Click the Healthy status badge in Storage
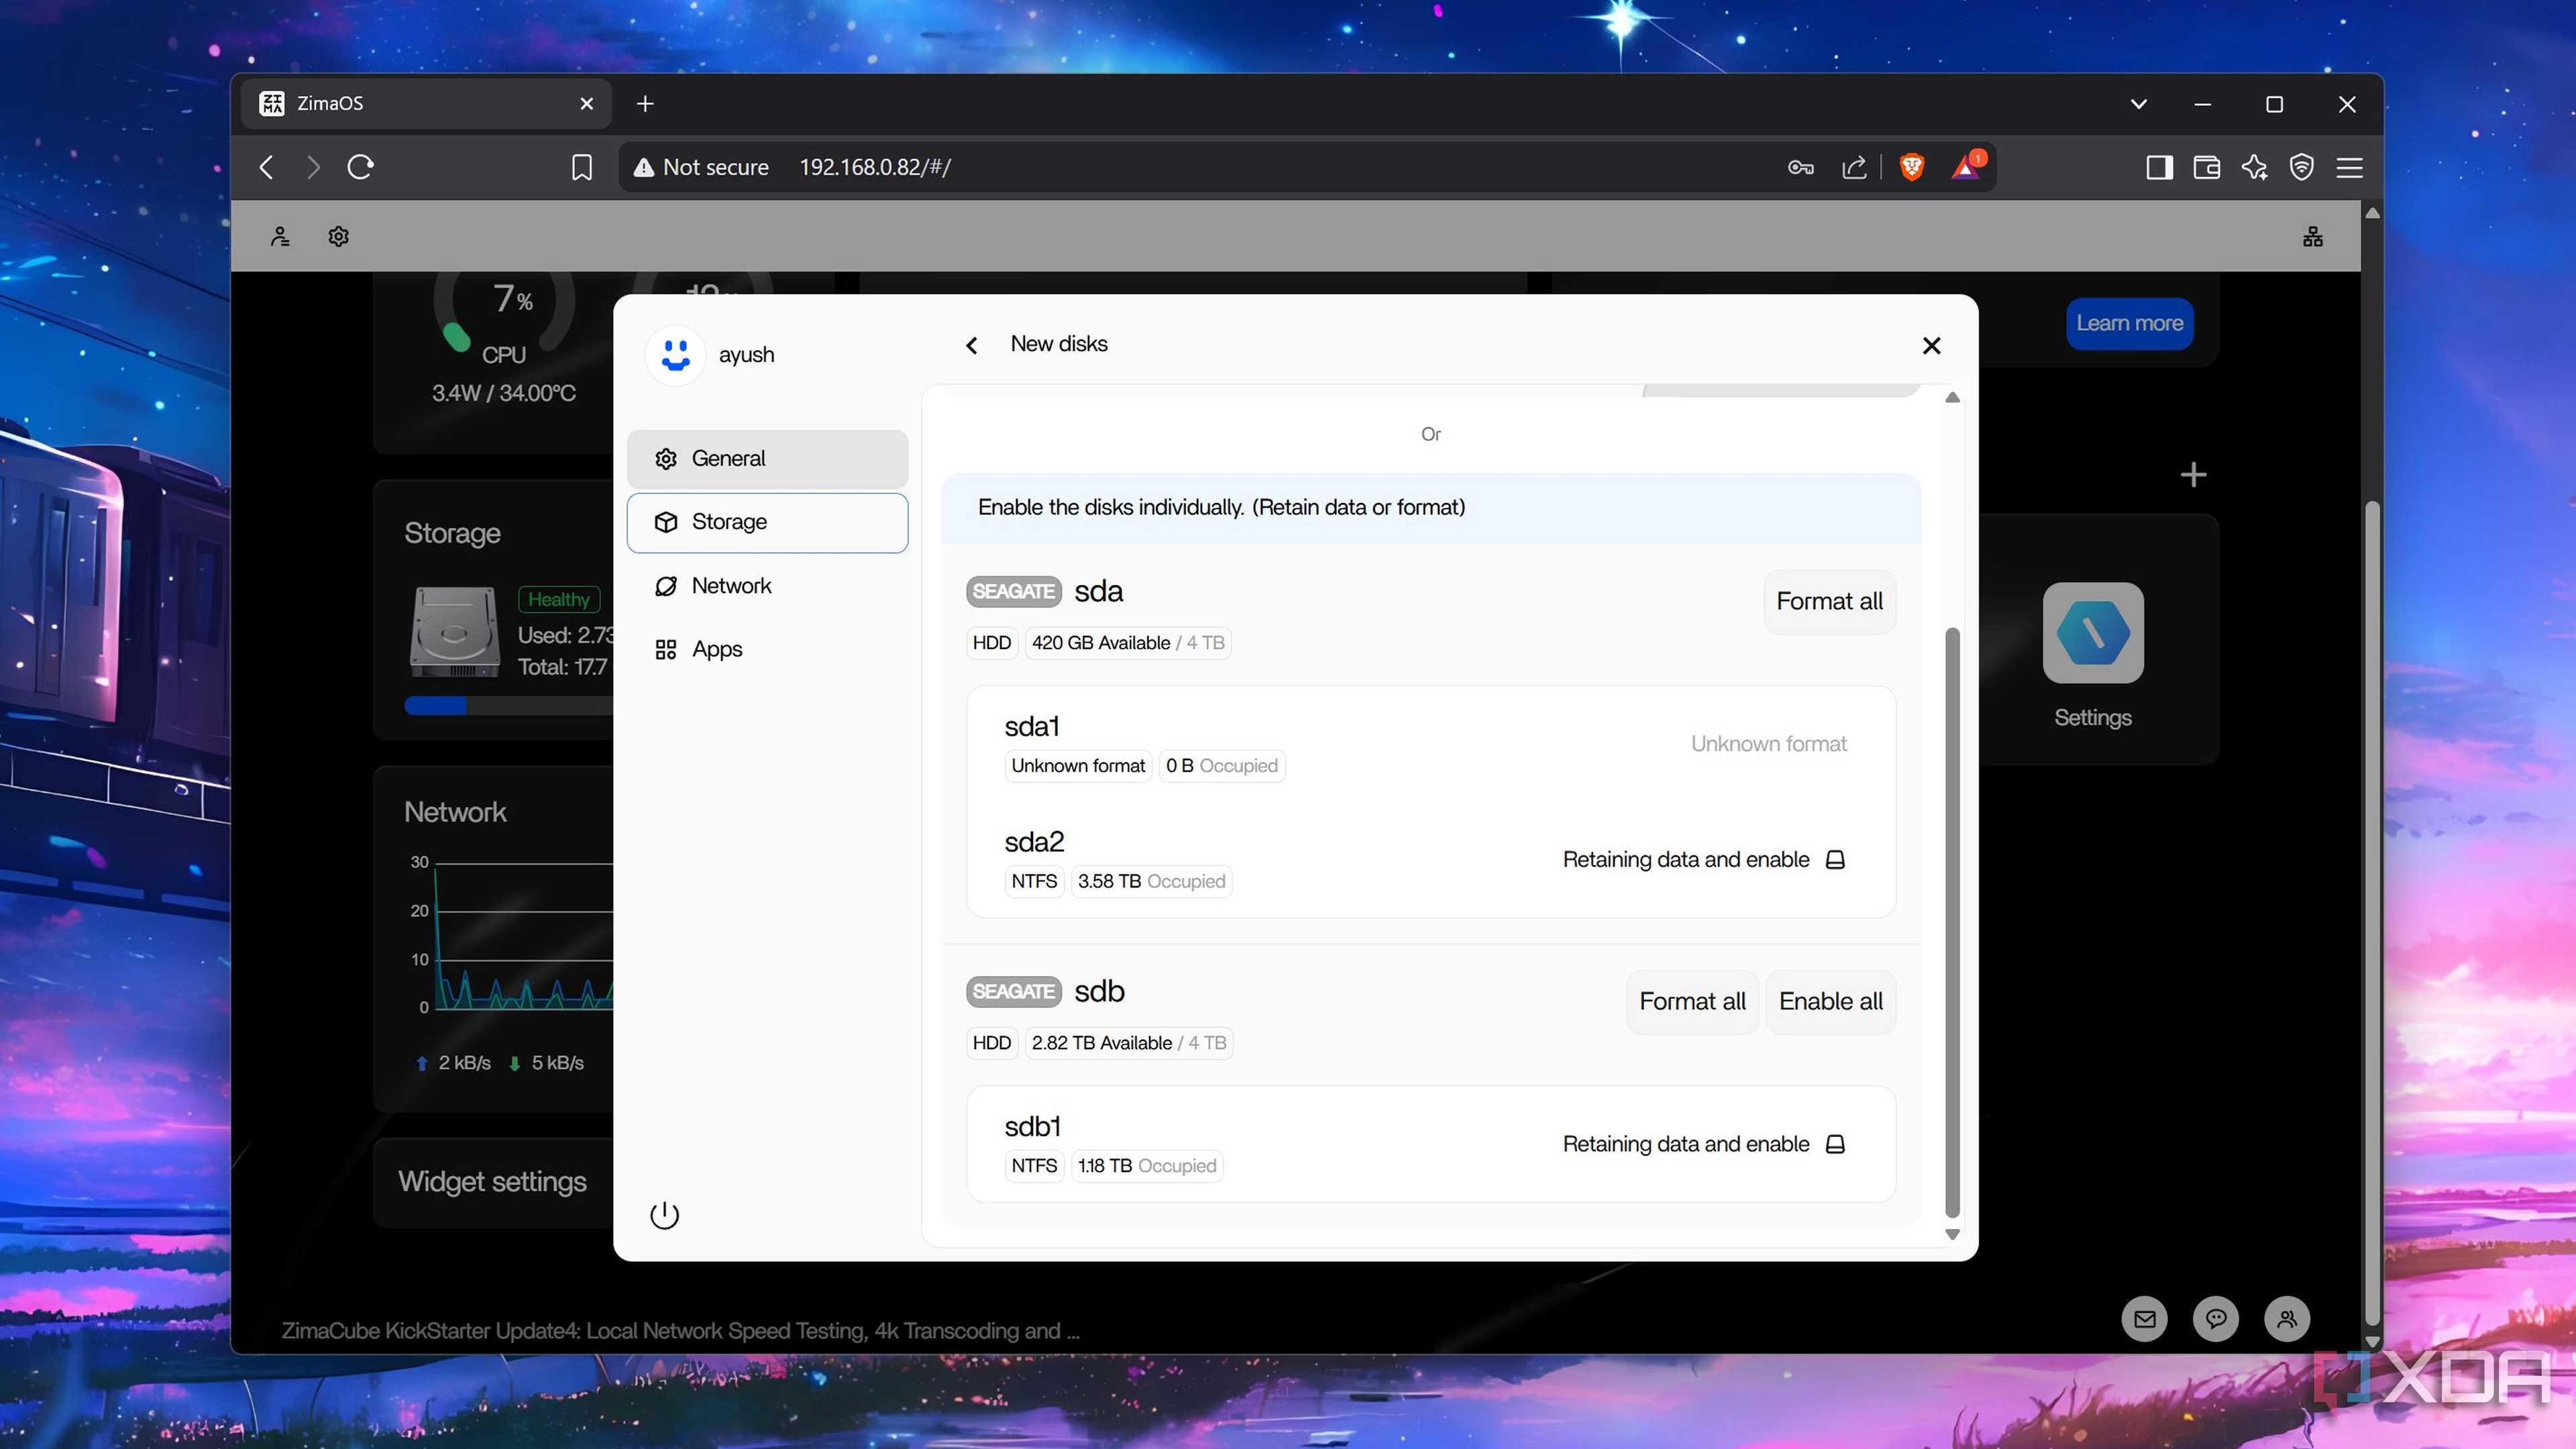 (558, 599)
